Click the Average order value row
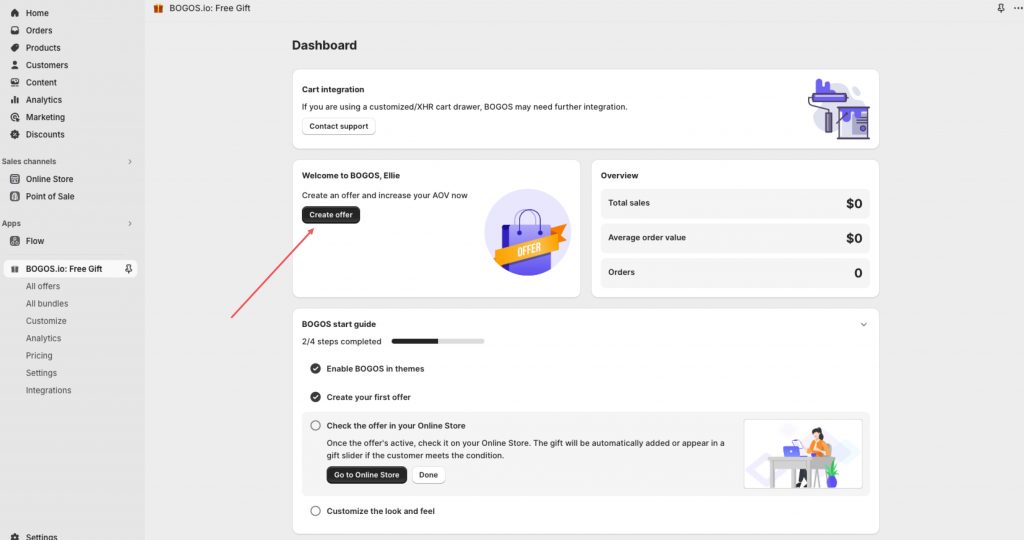This screenshot has height=540, width=1024. pyautogui.click(x=735, y=238)
